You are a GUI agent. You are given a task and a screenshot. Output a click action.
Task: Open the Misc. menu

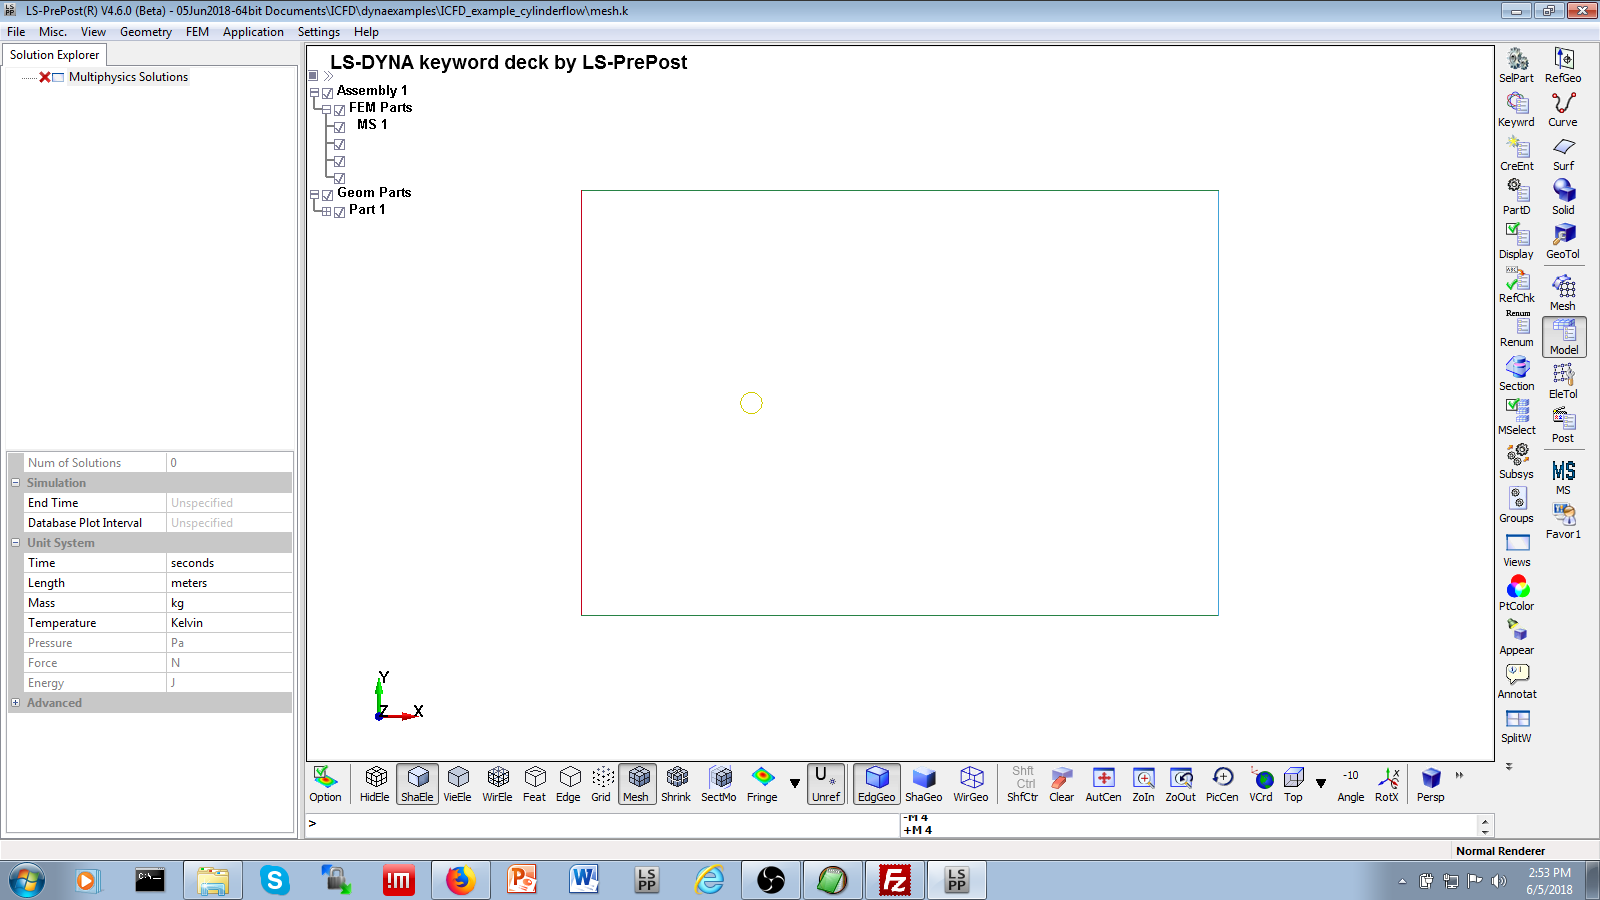pos(53,32)
